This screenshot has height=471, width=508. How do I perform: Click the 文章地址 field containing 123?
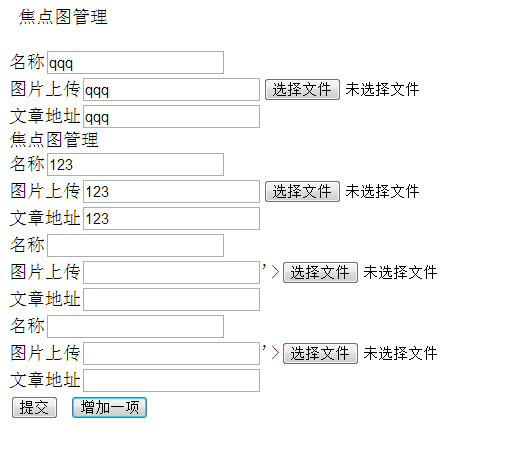(x=171, y=218)
